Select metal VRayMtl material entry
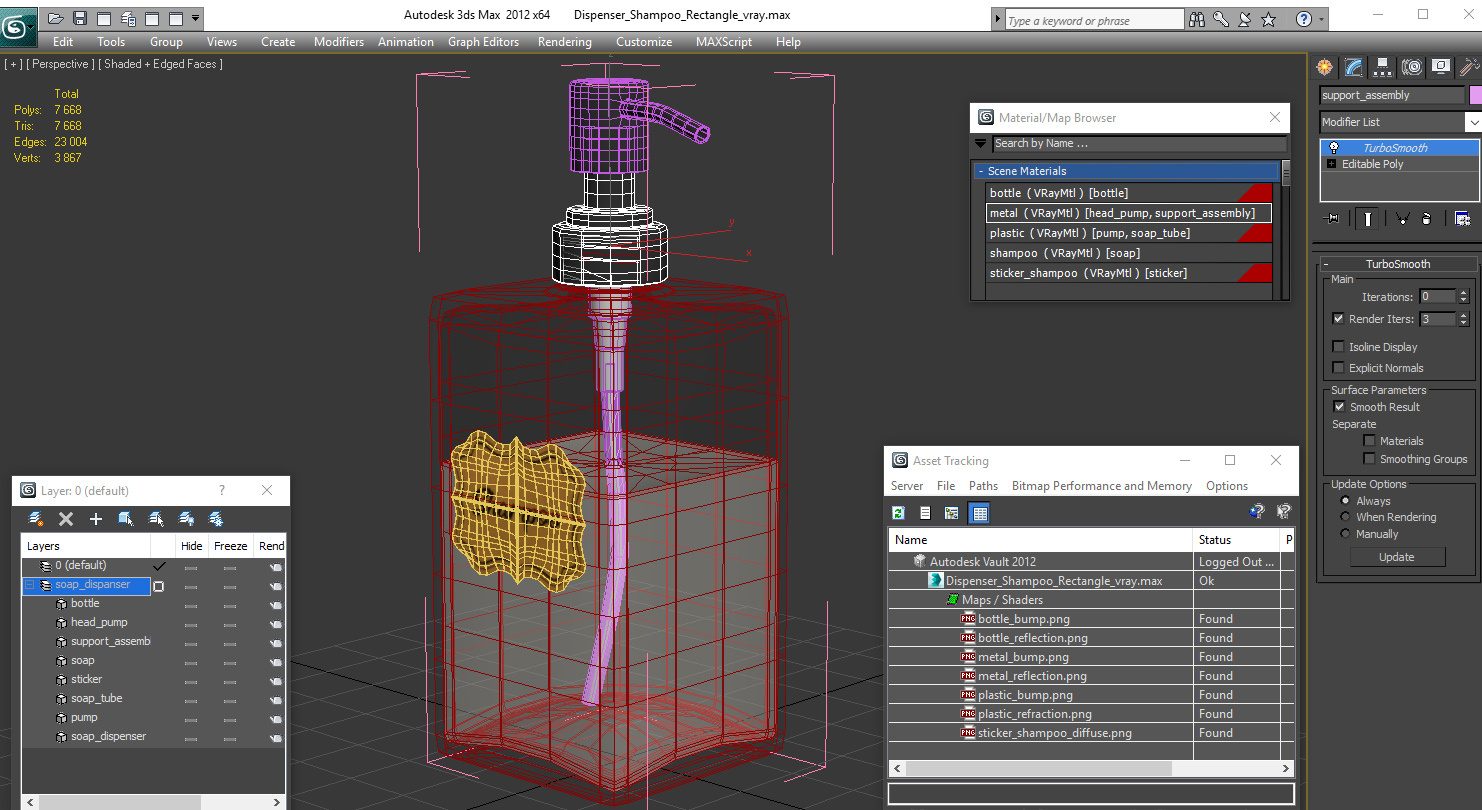 [1129, 213]
